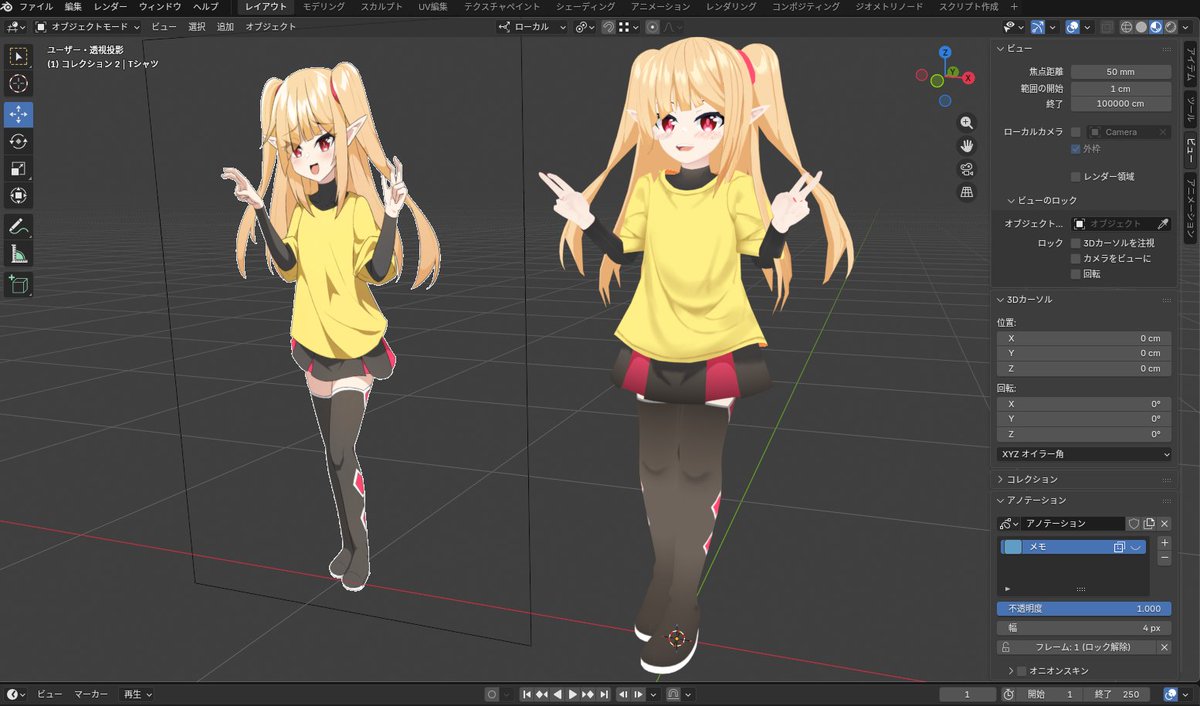Open the マーカー timeline menu
This screenshot has height=706, width=1200.
(x=91, y=694)
